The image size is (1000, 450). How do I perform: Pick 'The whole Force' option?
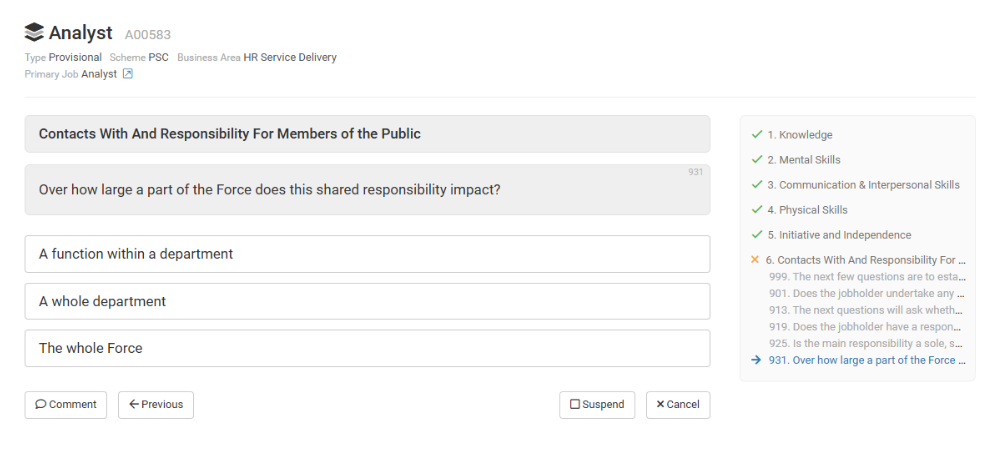pyautogui.click(x=367, y=348)
